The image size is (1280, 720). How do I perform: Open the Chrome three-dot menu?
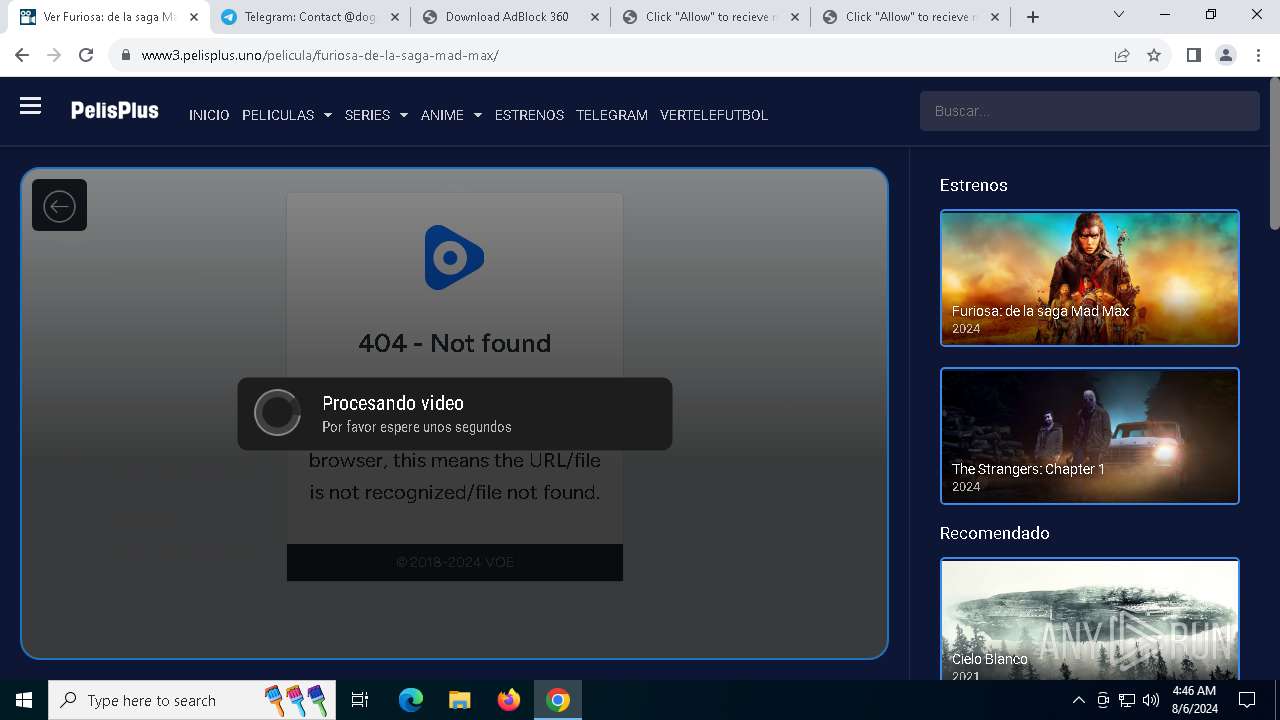[1258, 56]
